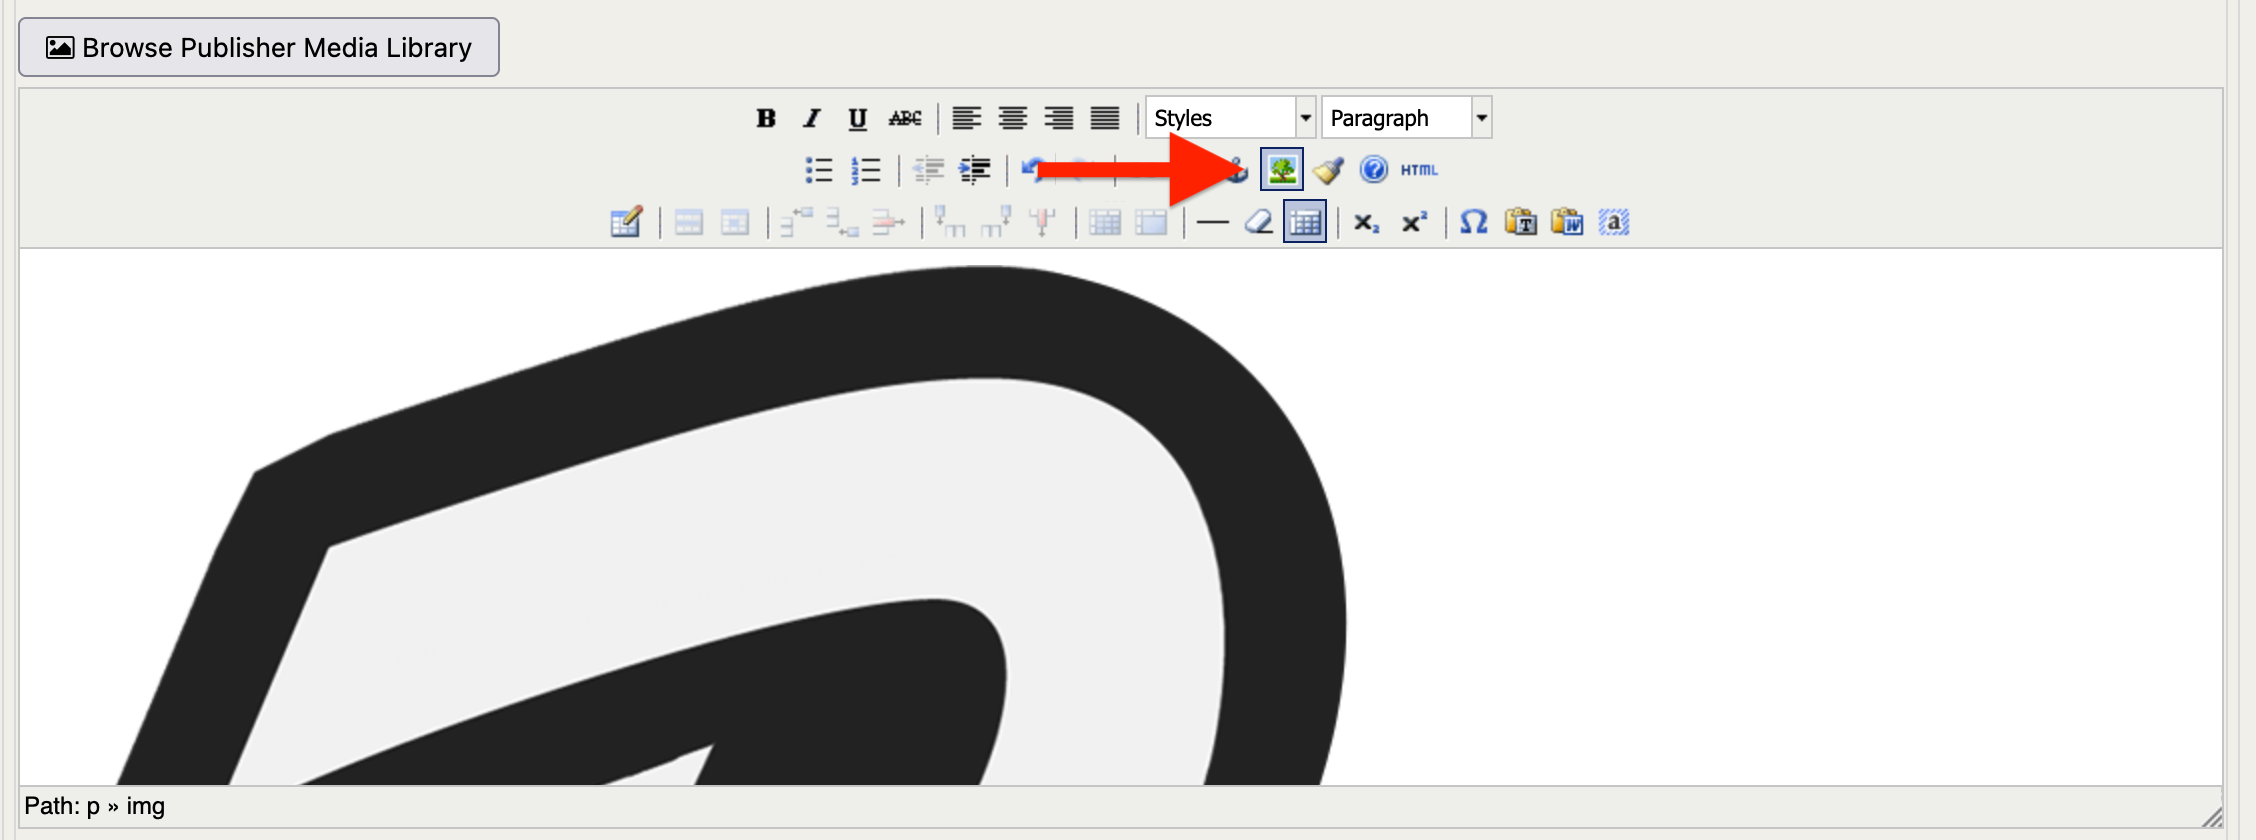Click the split merged table cells icon
2256x840 pixels.
coord(1105,222)
